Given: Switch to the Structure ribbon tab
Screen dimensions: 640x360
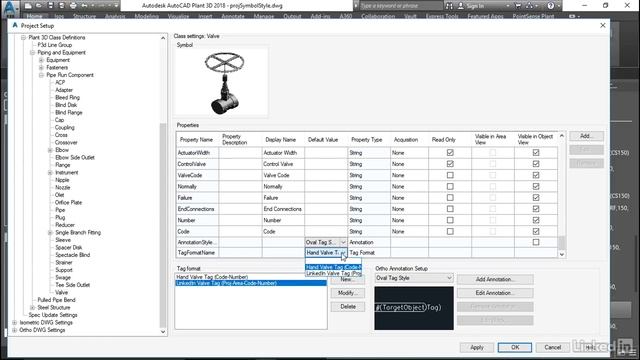Looking at the screenshot, I should click(x=84, y=16).
